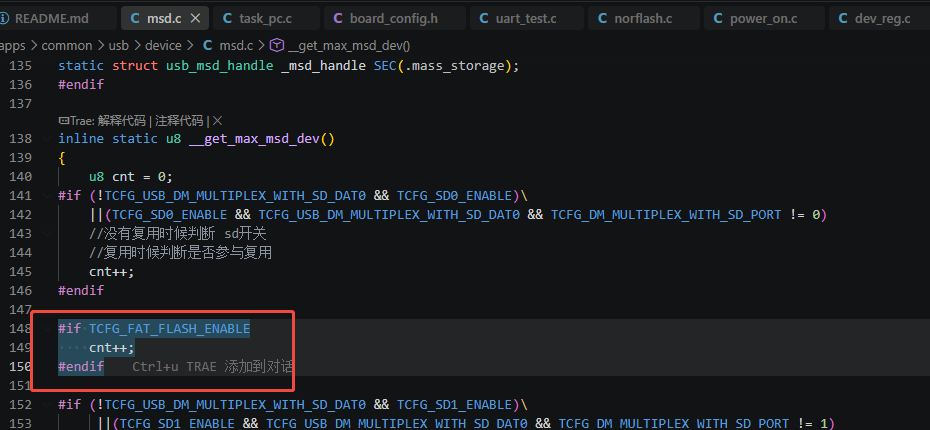Switch to the task_pc.c tab
The height and width of the screenshot is (430, 930).
click(x=265, y=18)
